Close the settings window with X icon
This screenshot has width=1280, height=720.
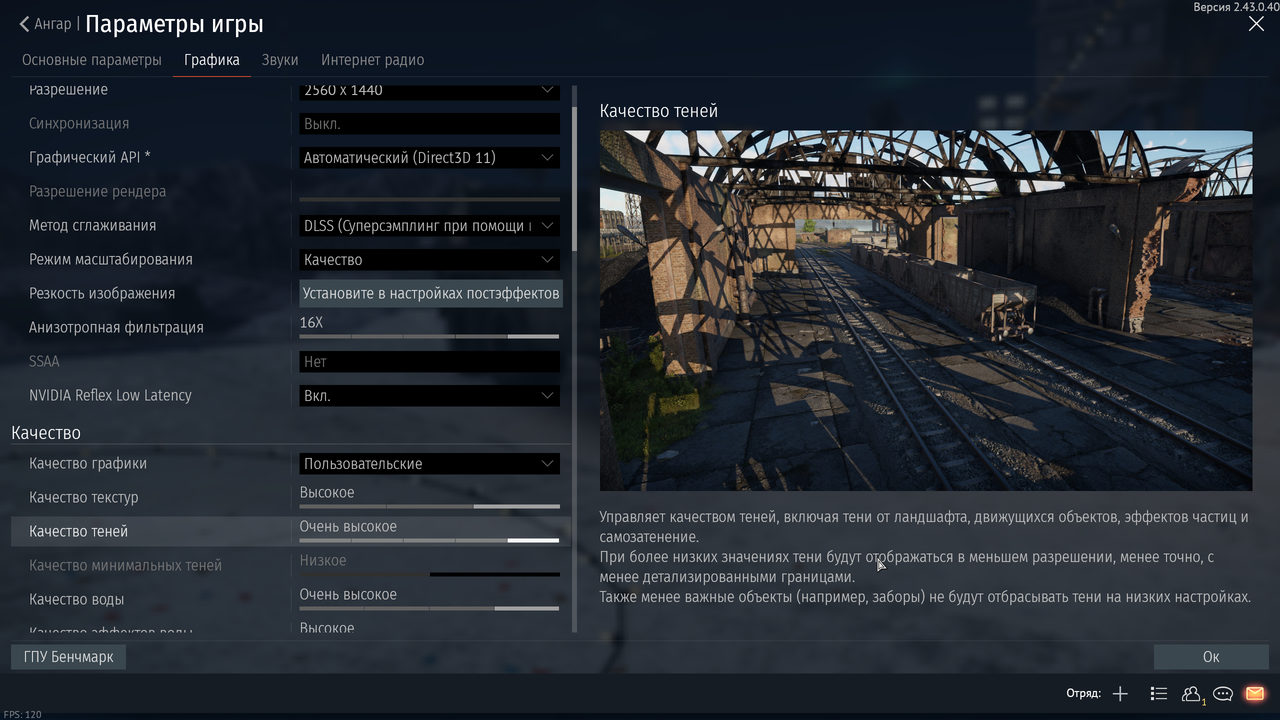point(1256,24)
